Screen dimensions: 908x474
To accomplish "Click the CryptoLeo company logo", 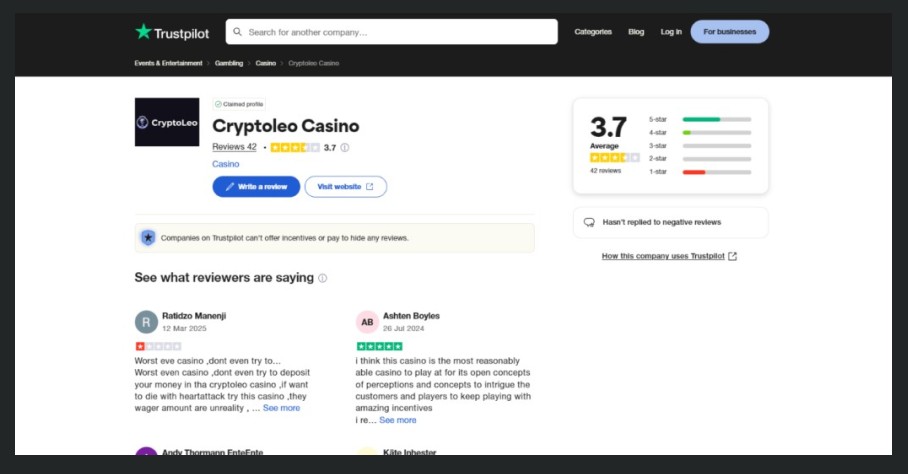I will 167,122.
